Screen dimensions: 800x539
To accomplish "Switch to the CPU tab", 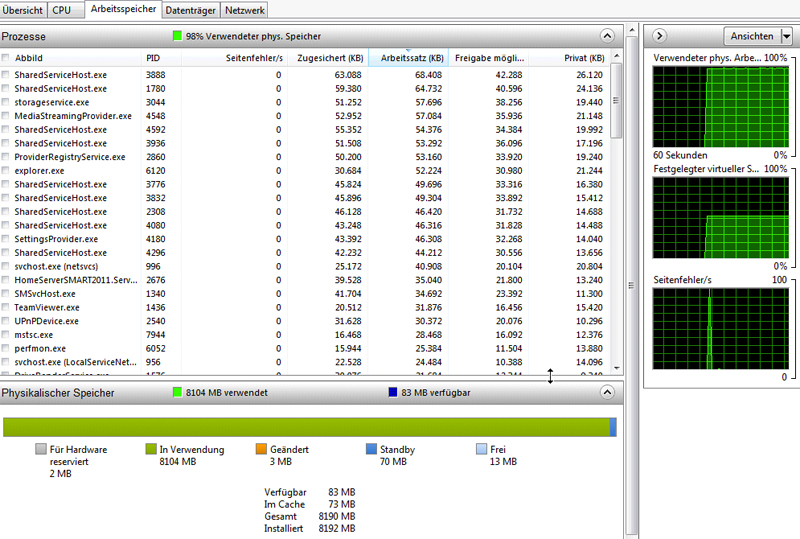I will coord(61,10).
